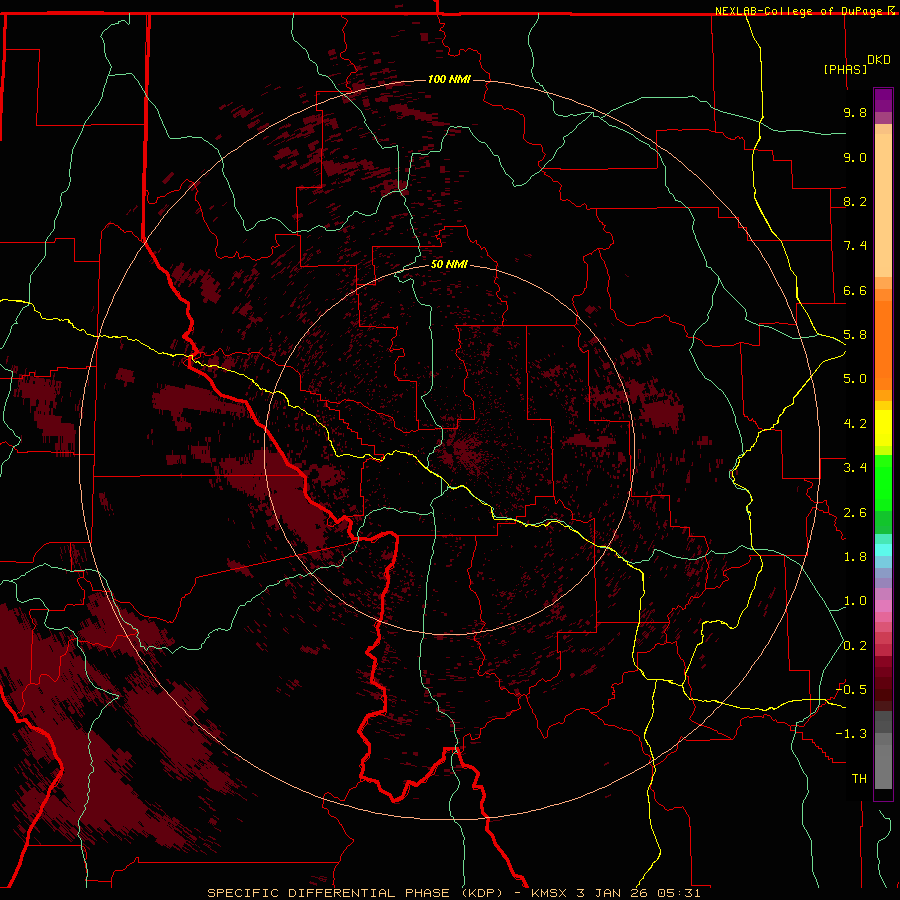Select the -0.5 scale value
Image resolution: width=900 pixels, height=900 pixels.
pyautogui.click(x=851, y=690)
